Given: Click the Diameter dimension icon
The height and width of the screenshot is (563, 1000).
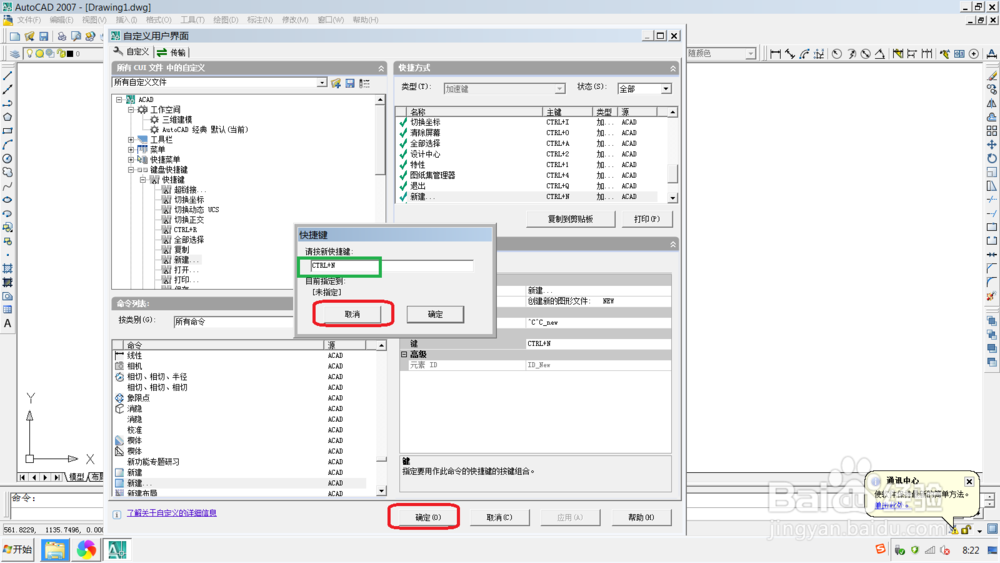Looking at the screenshot, I should (x=865, y=54).
